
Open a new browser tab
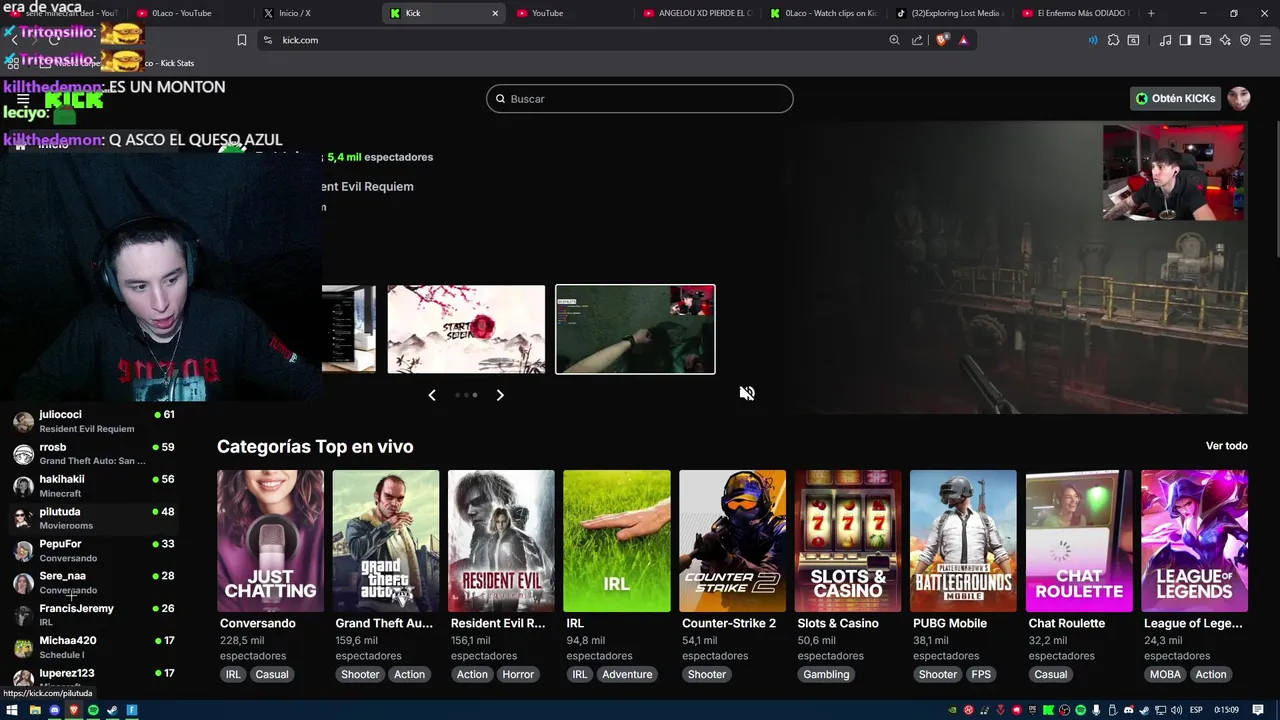[x=1151, y=13]
